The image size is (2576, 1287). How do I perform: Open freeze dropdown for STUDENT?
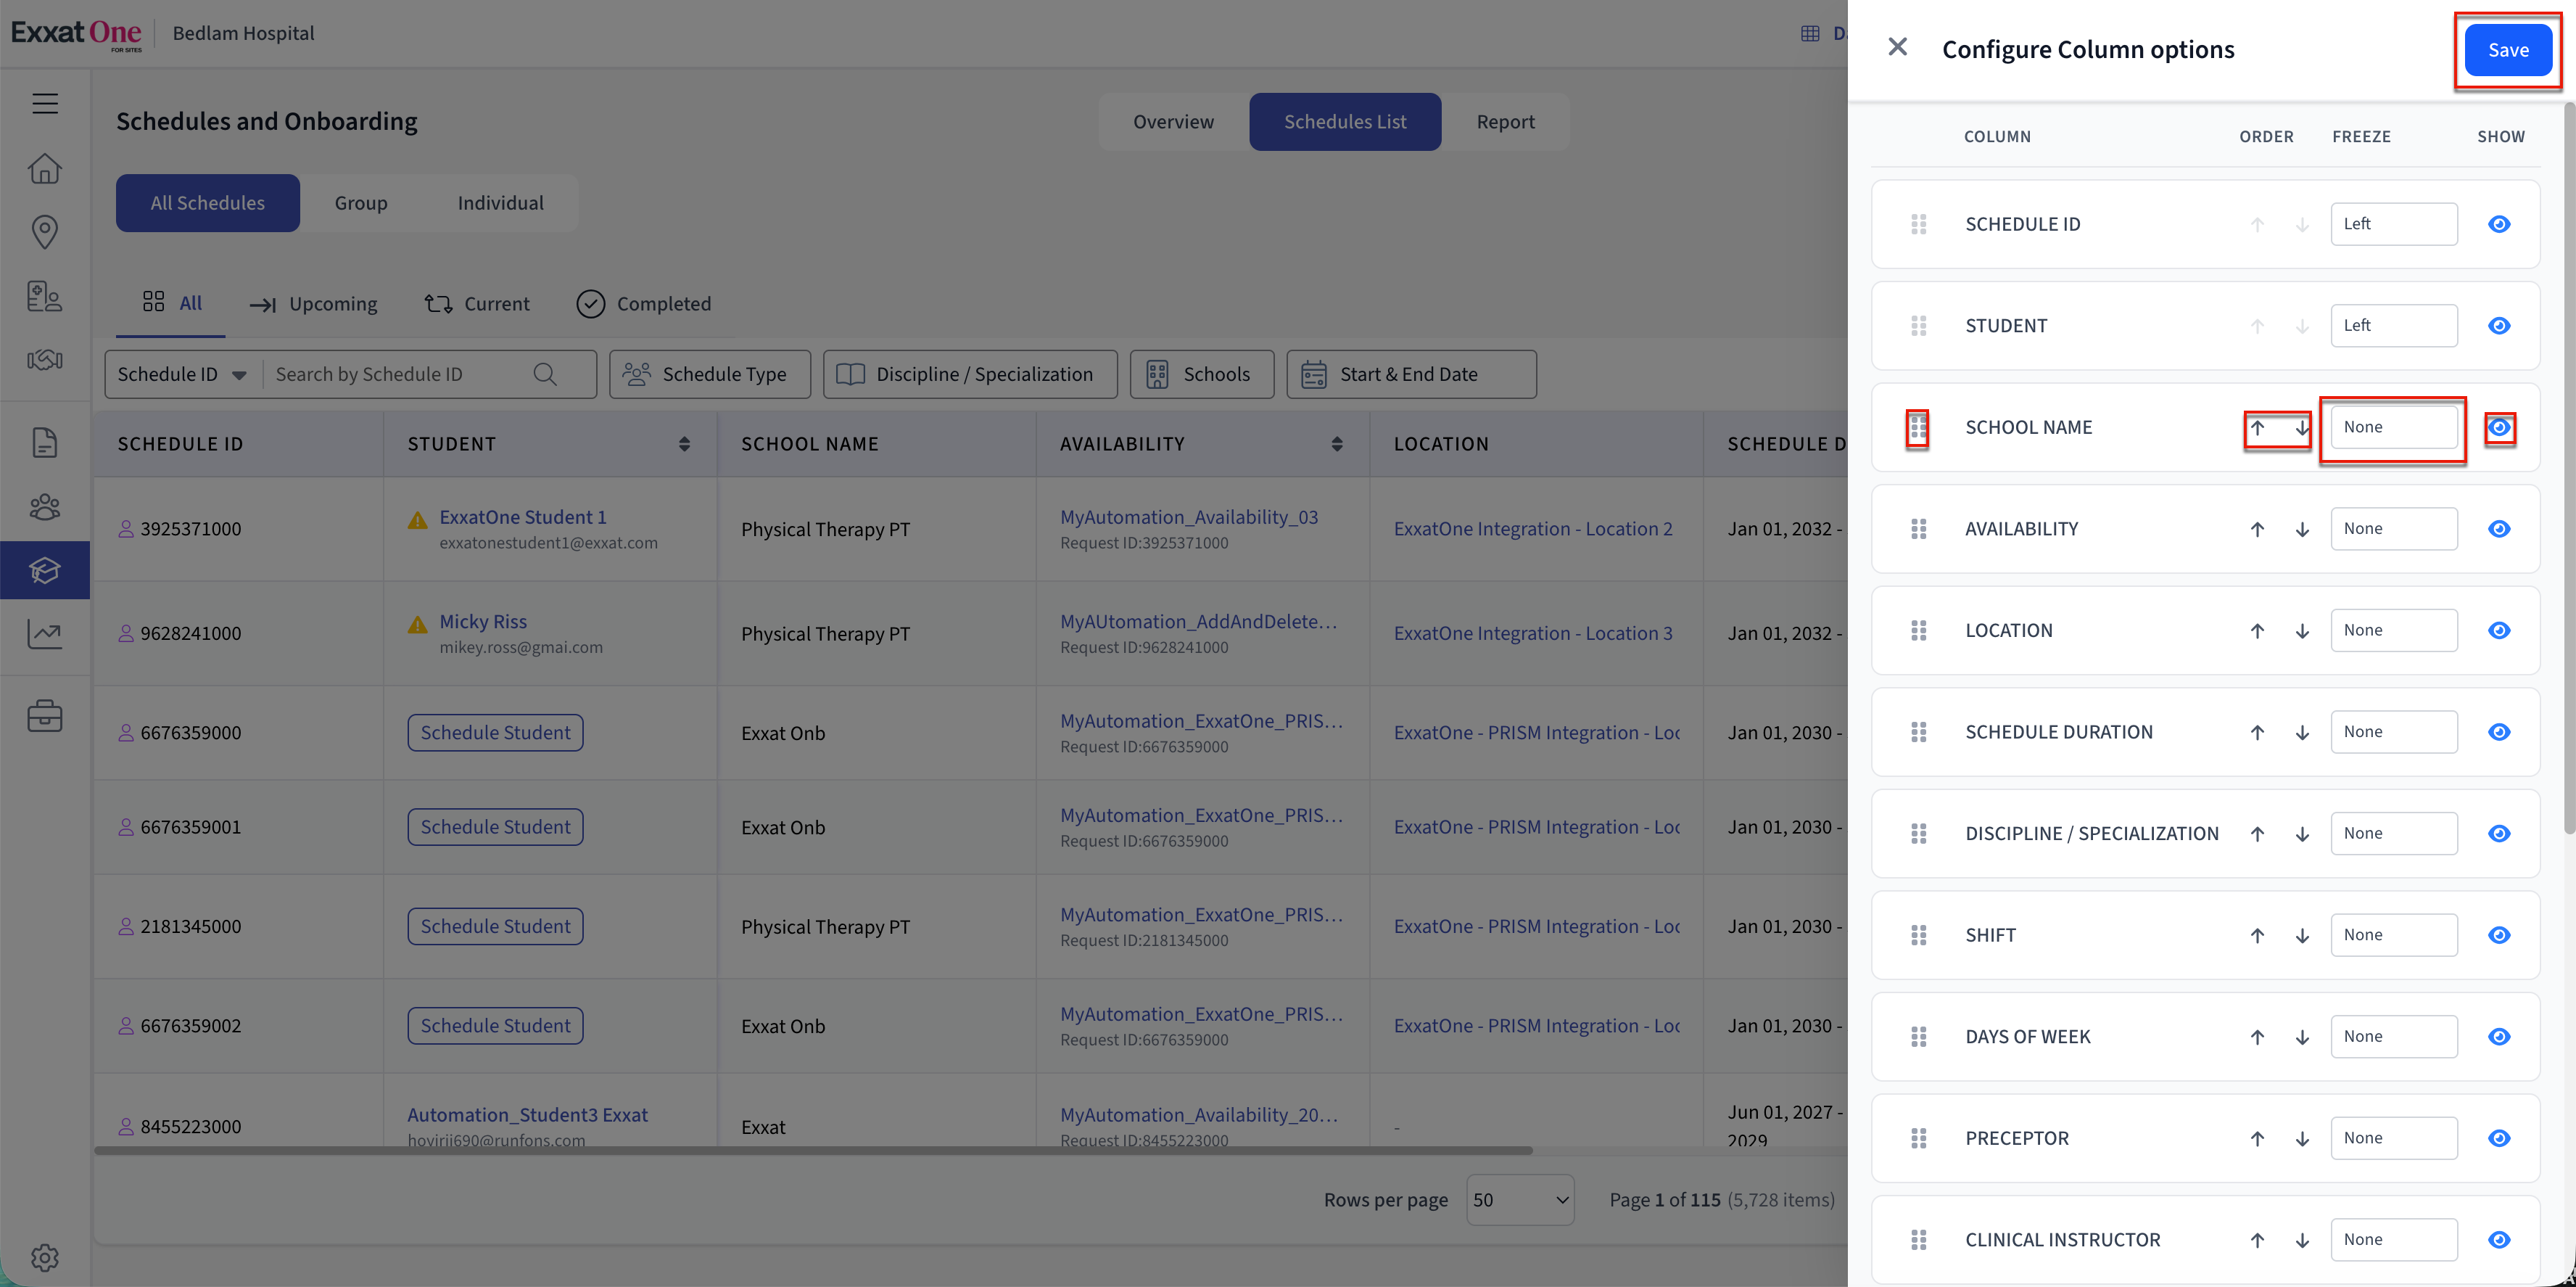coord(2393,325)
